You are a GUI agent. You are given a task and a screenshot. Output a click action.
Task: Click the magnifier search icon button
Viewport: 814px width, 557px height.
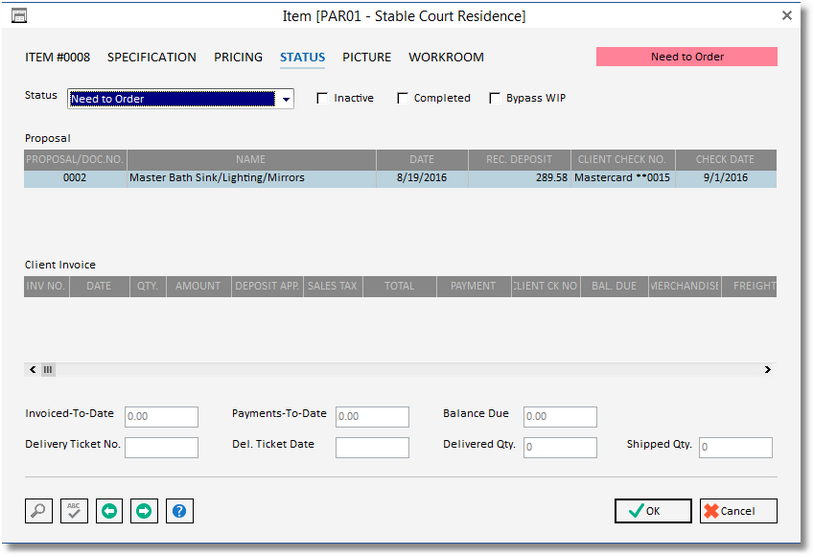click(39, 511)
